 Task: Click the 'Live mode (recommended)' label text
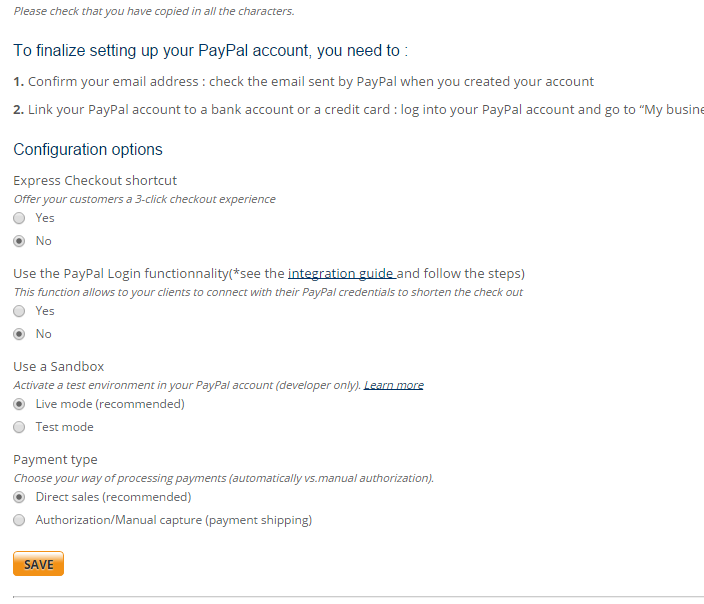(110, 404)
